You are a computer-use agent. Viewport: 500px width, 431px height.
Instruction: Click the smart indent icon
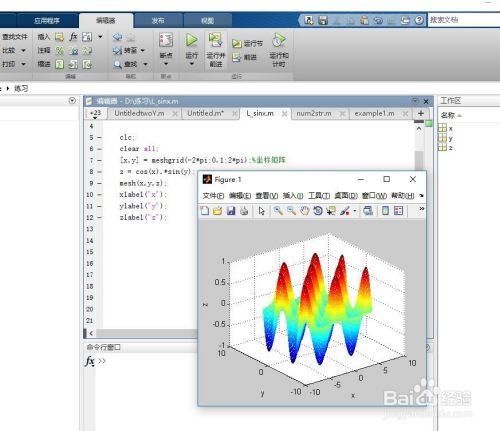[59, 64]
